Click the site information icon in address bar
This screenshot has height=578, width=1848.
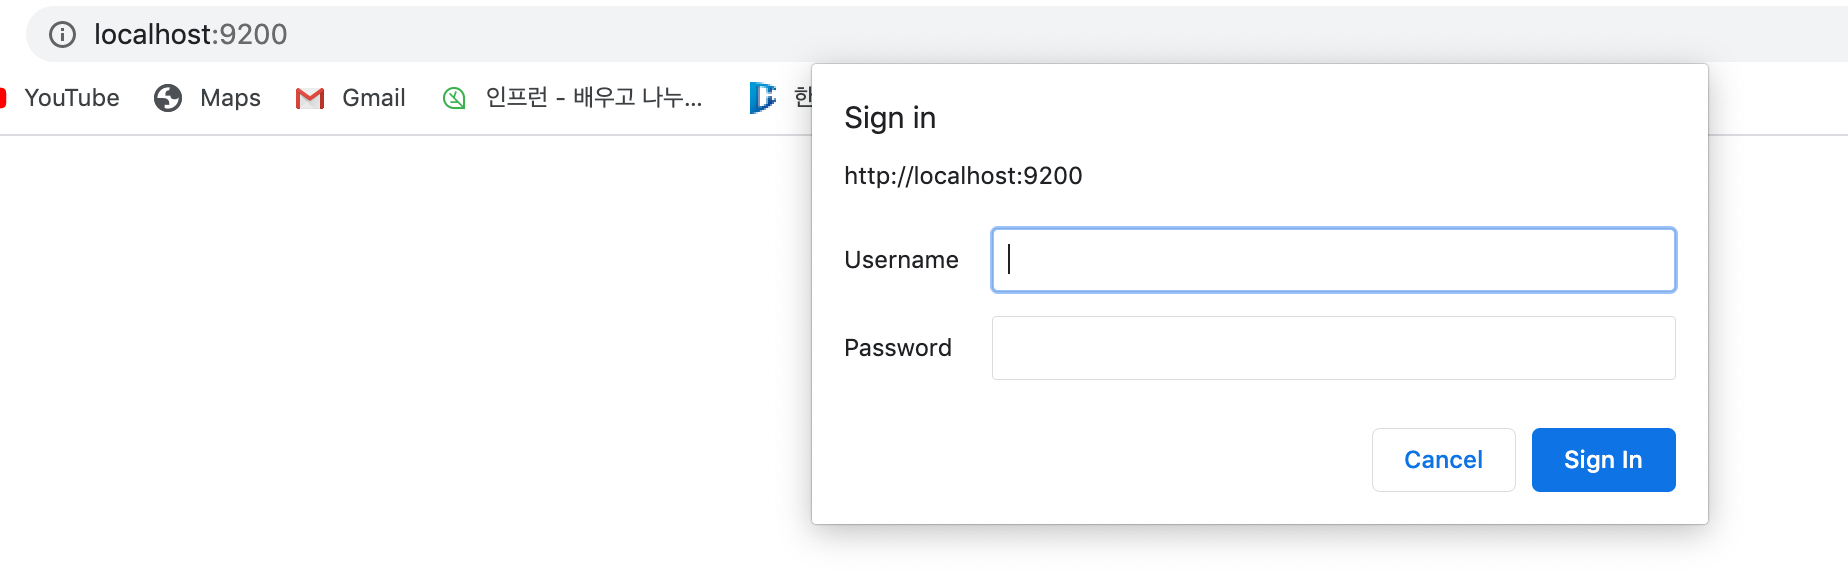point(63,35)
